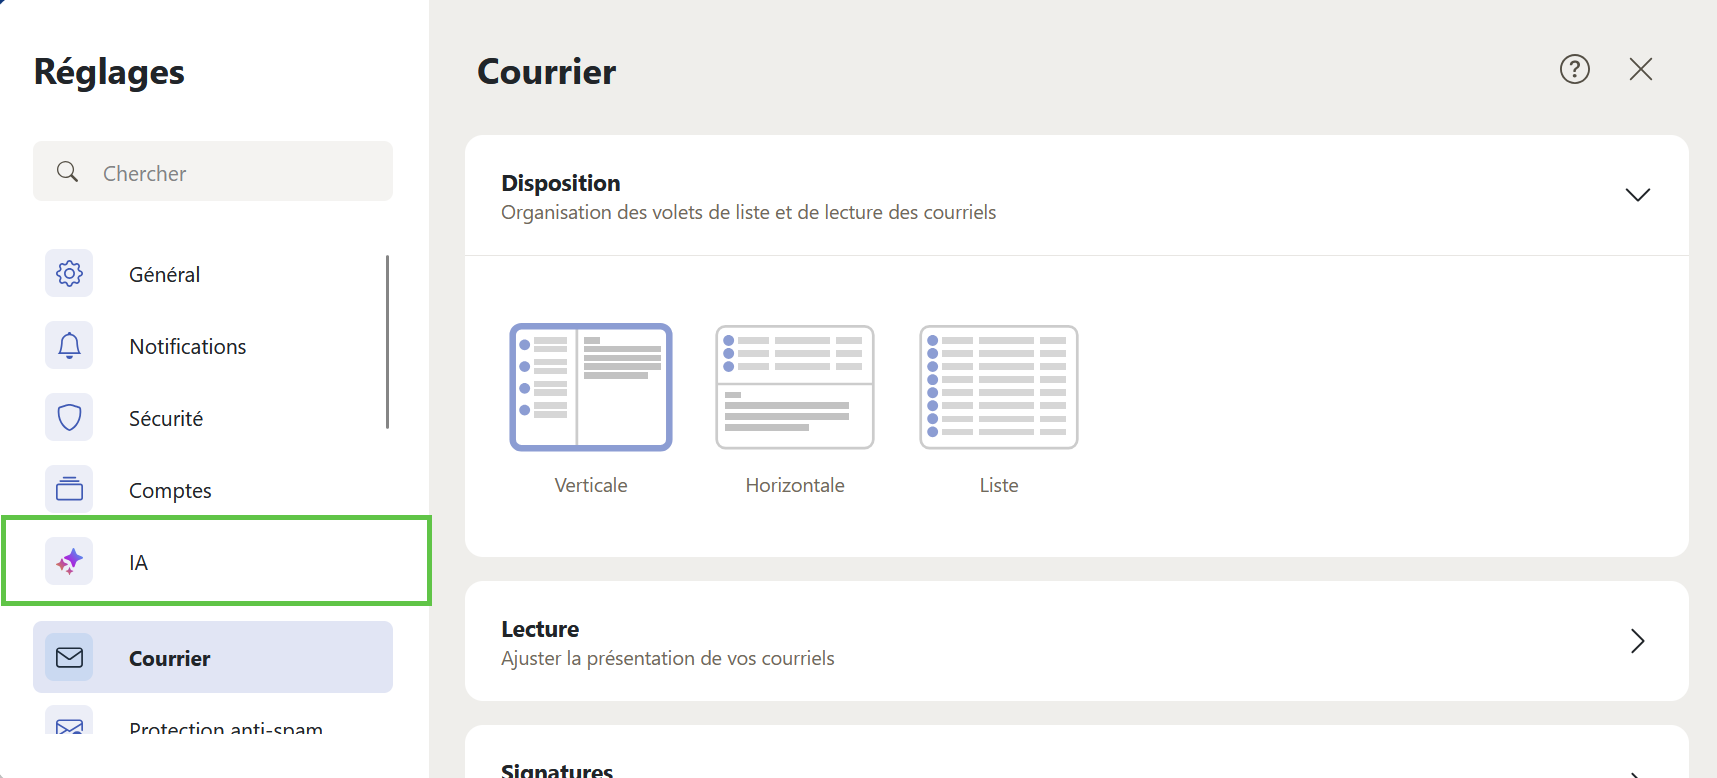Go to the Comptes settings label

tap(170, 490)
